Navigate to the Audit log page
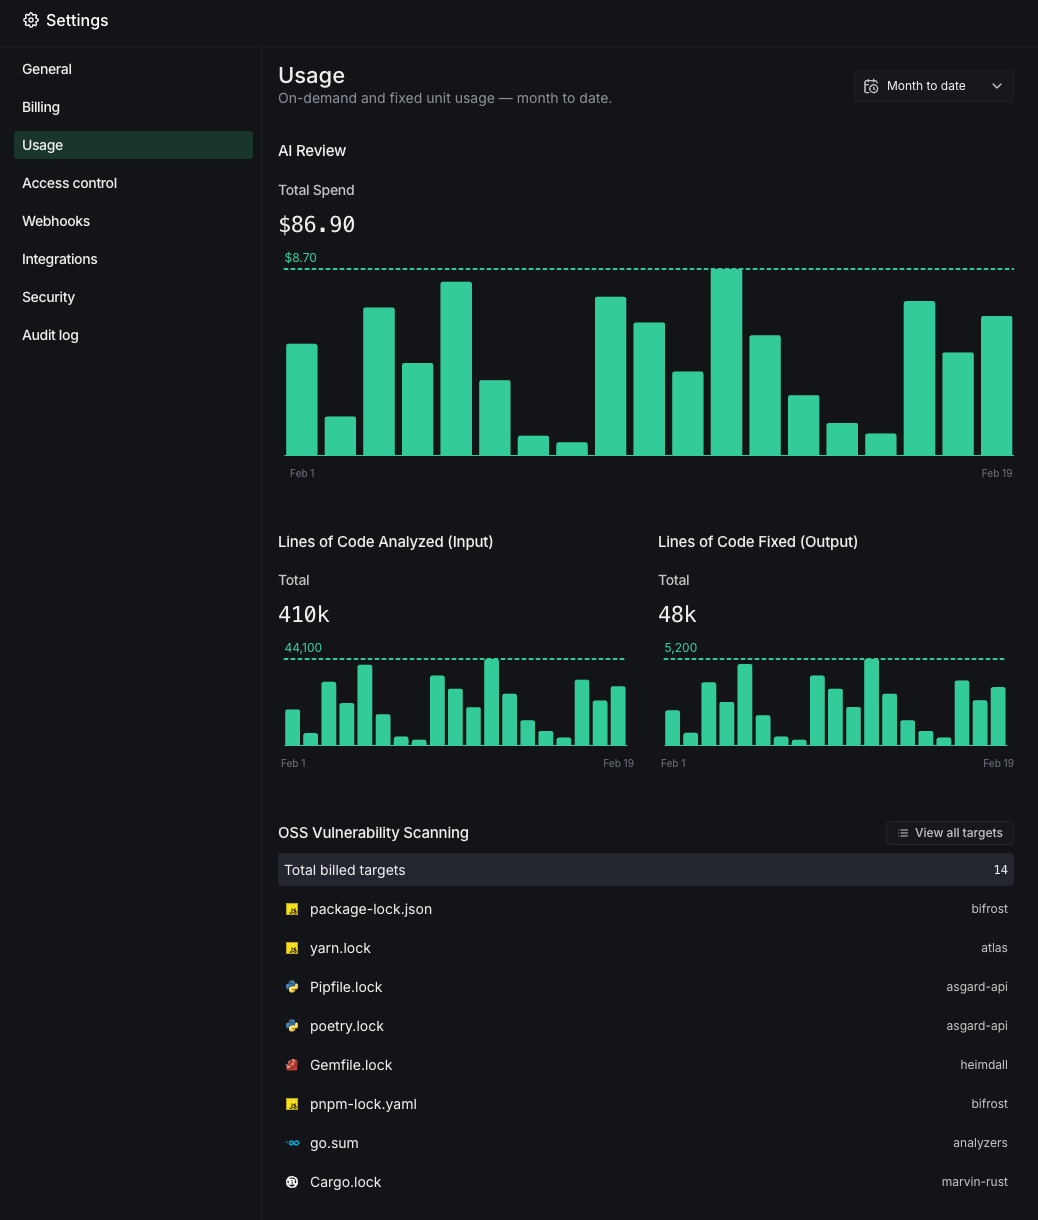The height and width of the screenshot is (1220, 1038). click(x=50, y=335)
